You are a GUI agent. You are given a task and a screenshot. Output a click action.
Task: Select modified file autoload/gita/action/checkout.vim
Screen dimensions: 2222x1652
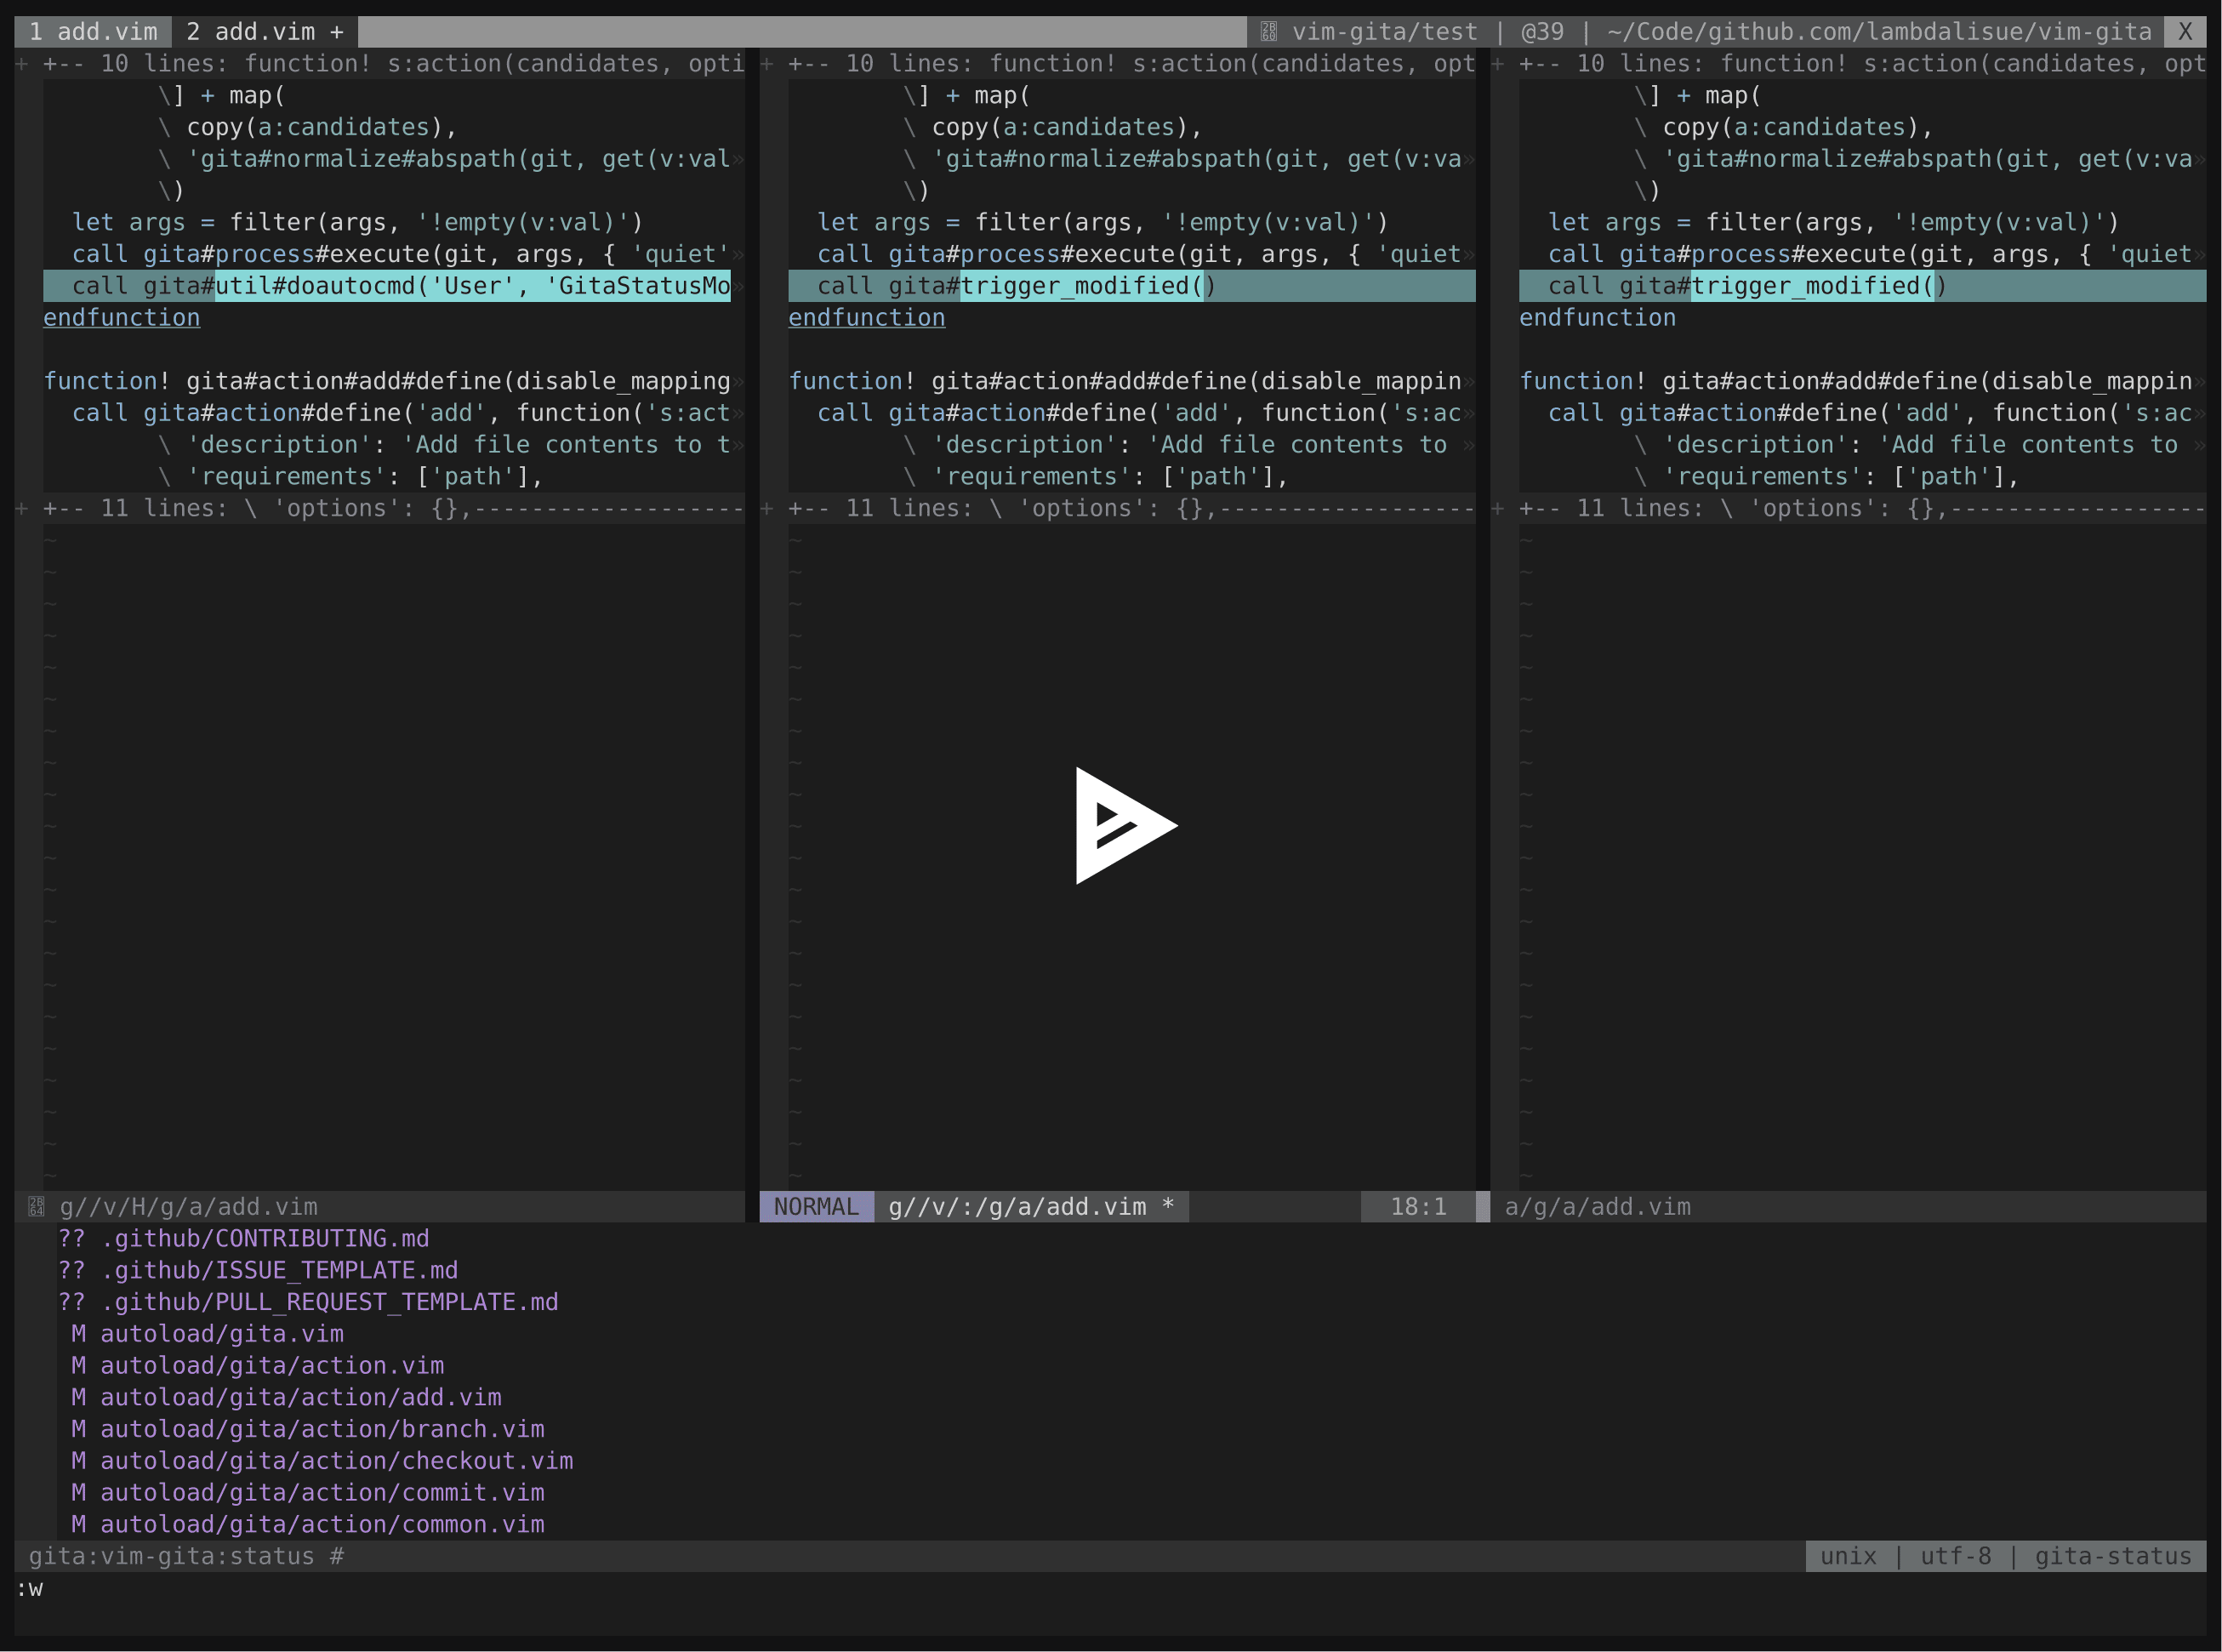[323, 1461]
